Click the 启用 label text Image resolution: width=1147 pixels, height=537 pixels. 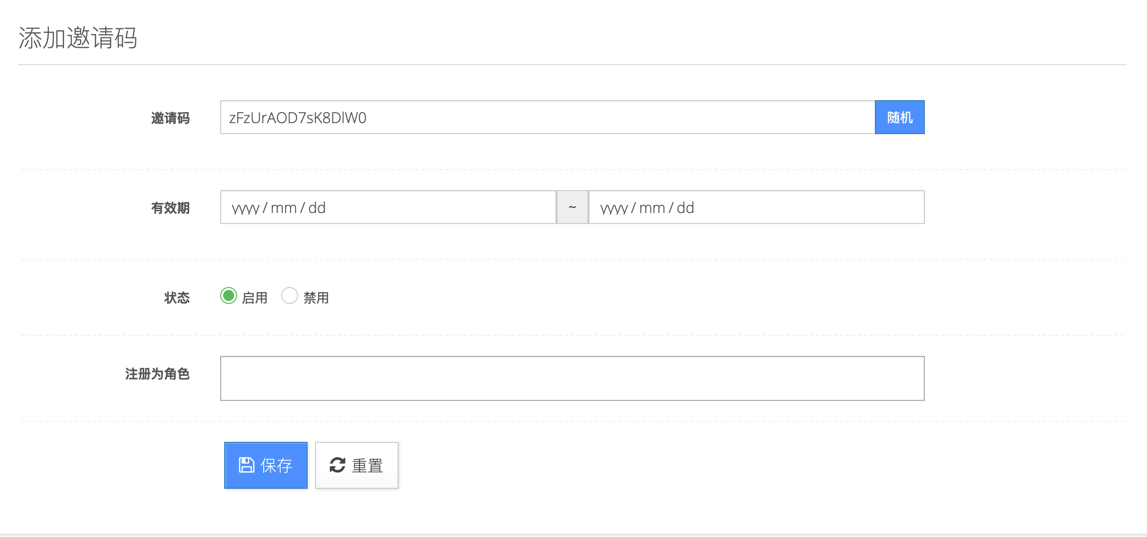coord(255,298)
